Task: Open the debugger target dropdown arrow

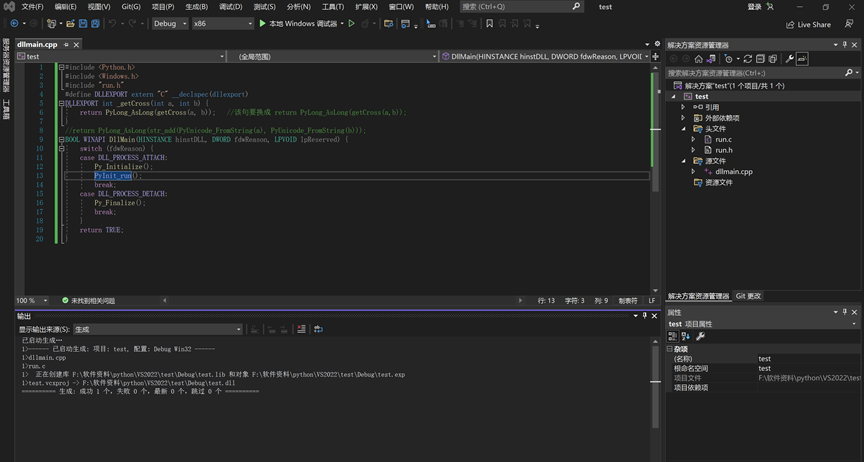Action: point(342,24)
